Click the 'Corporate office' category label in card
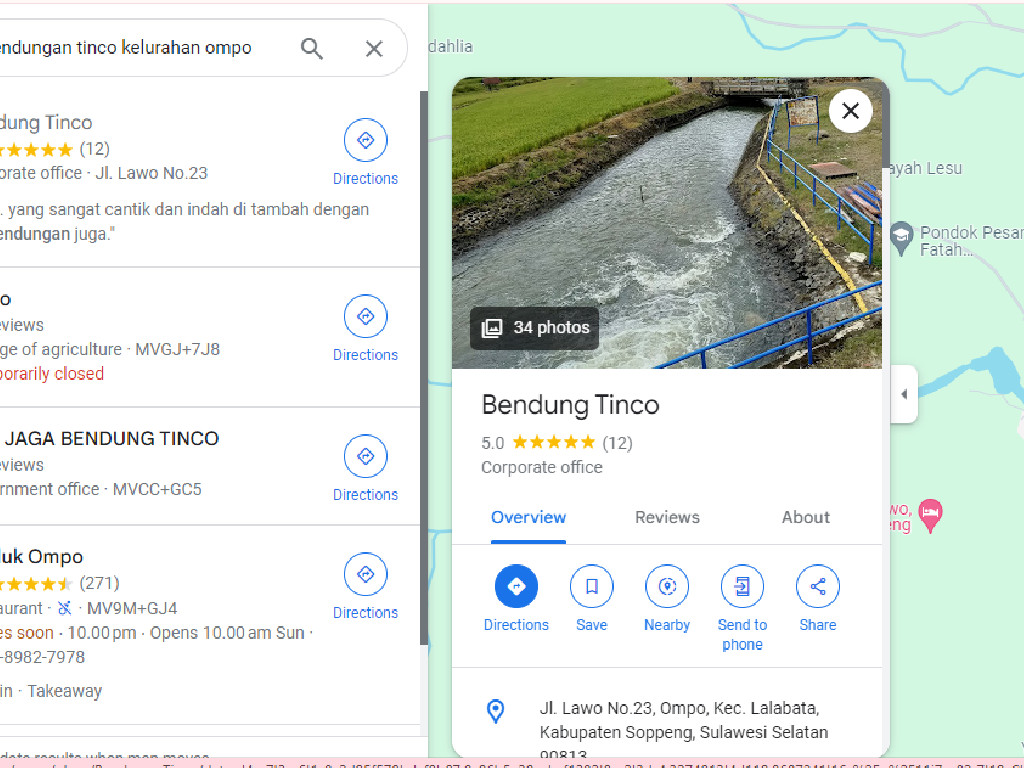Screen dimensions: 1024x768 542,468
